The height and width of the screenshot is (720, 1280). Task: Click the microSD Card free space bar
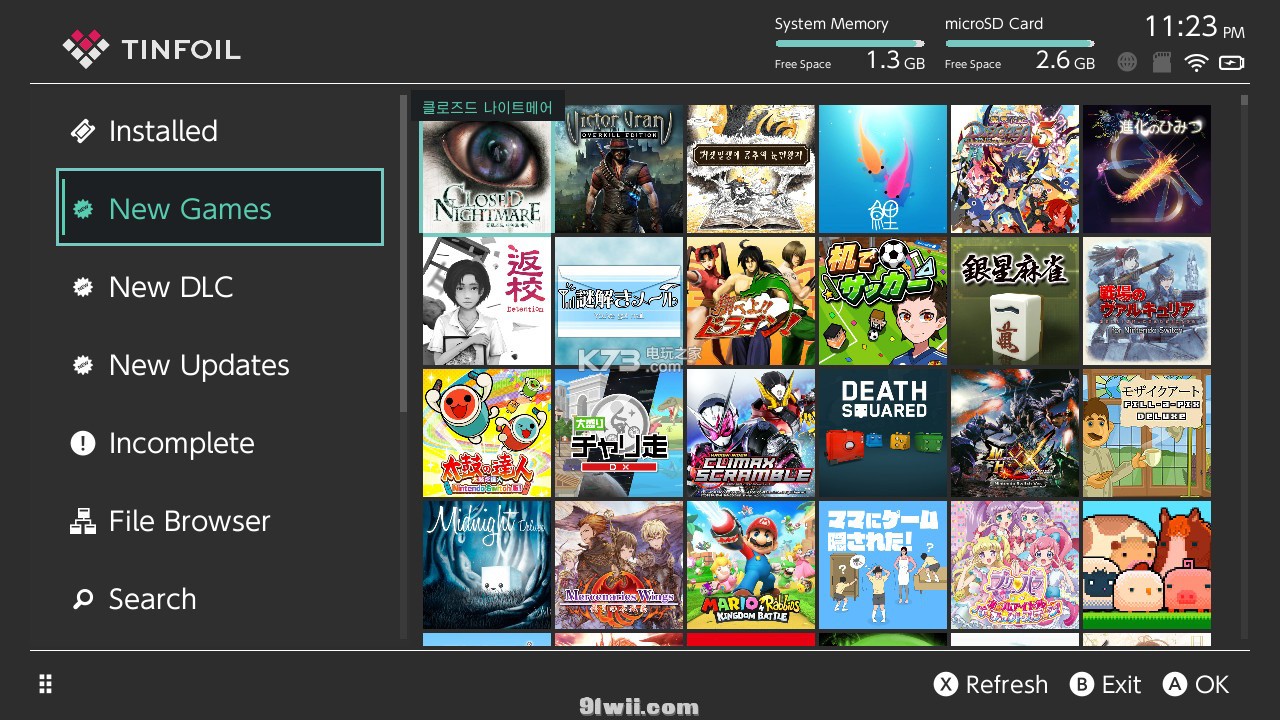(x=1020, y=43)
